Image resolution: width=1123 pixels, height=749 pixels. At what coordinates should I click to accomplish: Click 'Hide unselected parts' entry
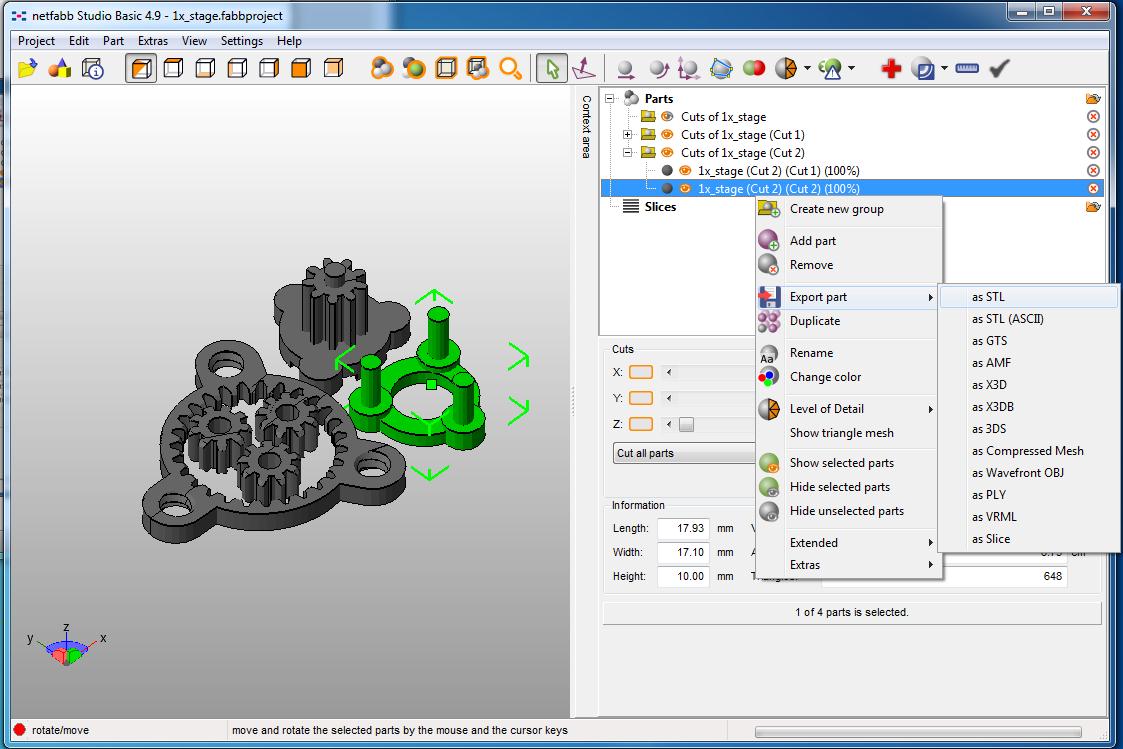point(849,511)
